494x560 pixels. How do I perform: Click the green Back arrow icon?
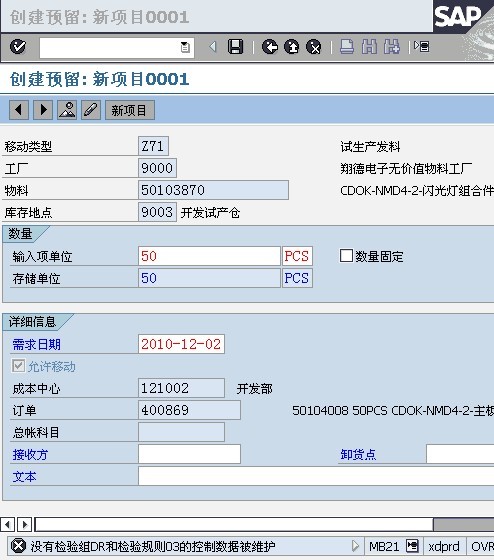(x=270, y=47)
